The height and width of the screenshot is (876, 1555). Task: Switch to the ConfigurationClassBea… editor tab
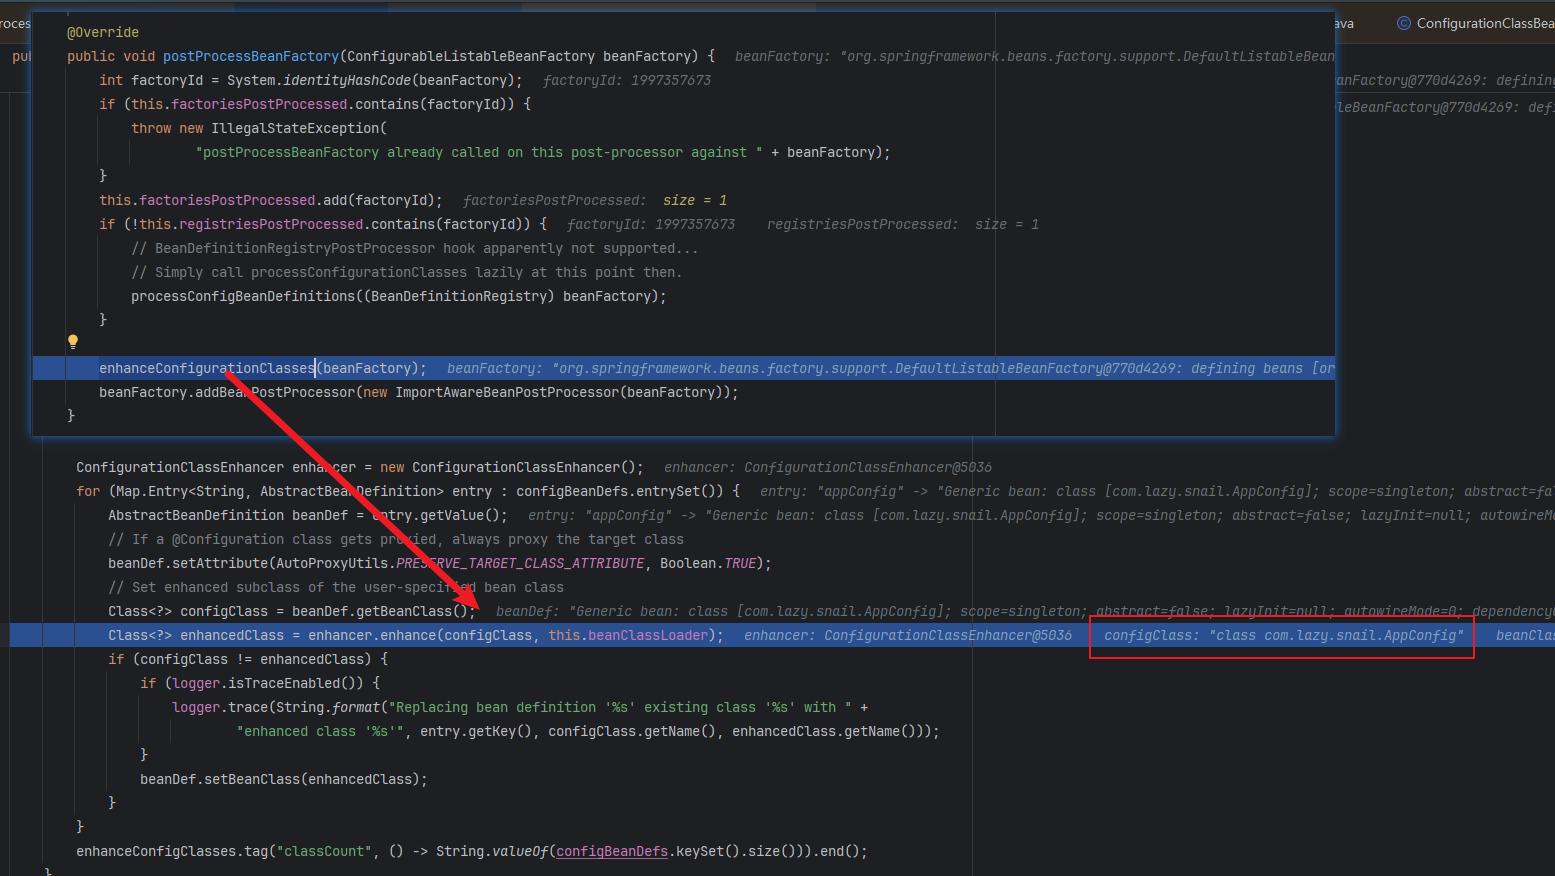click(x=1475, y=23)
